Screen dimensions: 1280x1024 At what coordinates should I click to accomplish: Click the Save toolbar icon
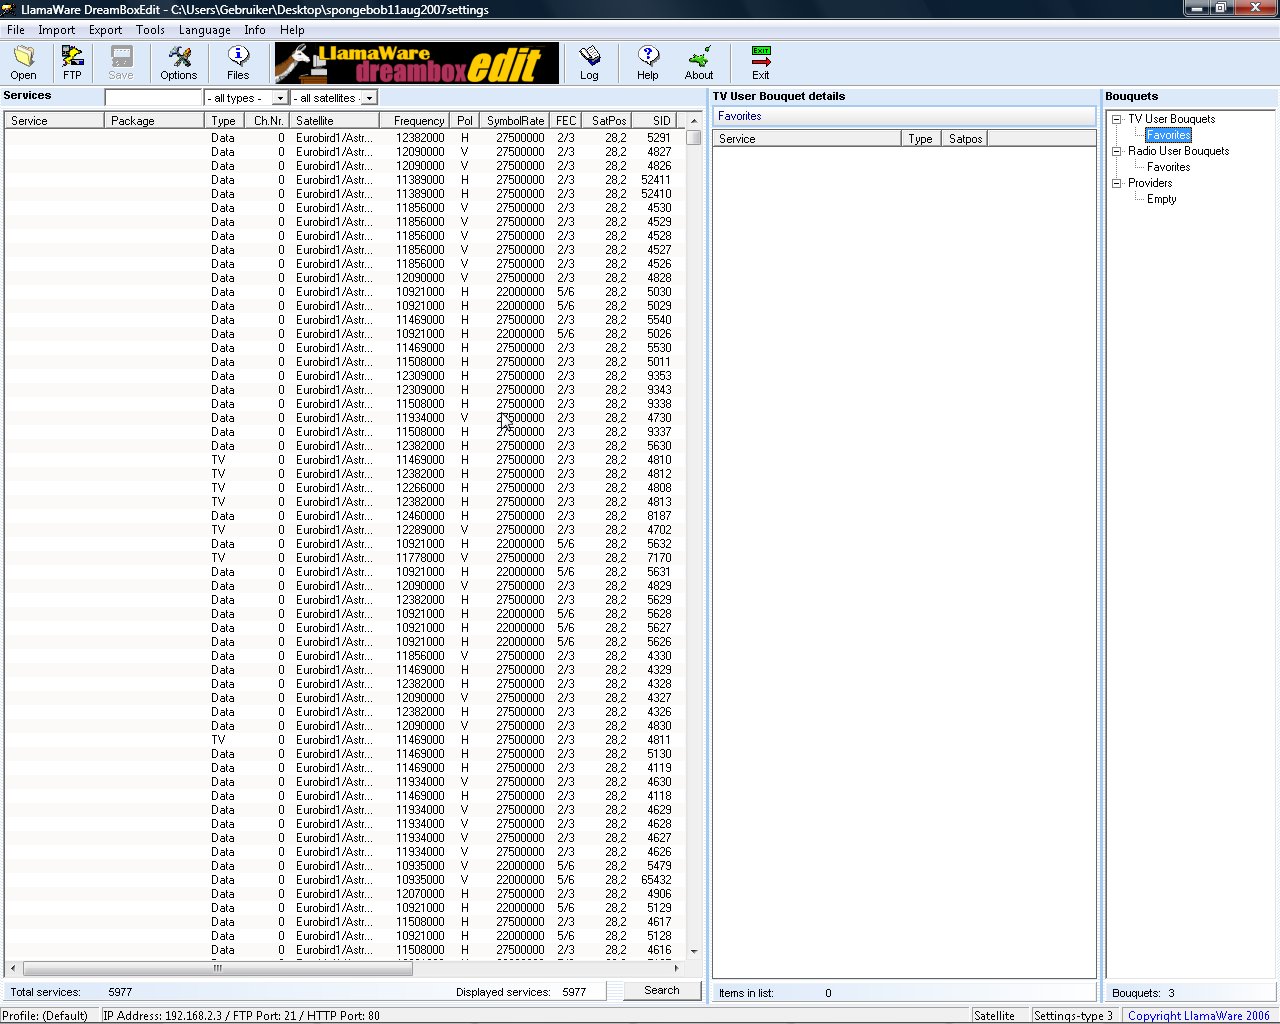coord(121,62)
